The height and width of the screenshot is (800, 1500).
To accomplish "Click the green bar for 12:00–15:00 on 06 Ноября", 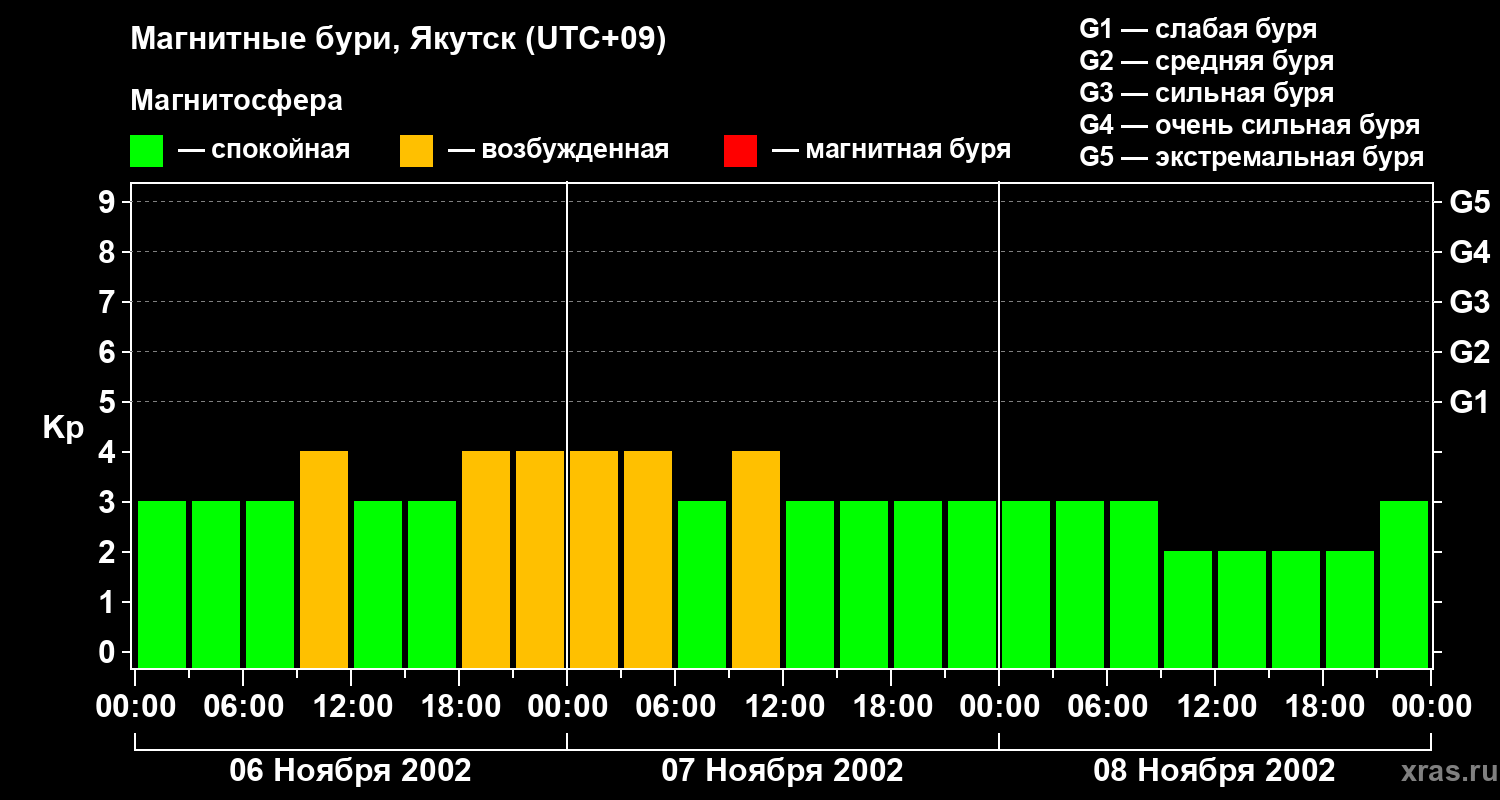I will pos(378,585).
